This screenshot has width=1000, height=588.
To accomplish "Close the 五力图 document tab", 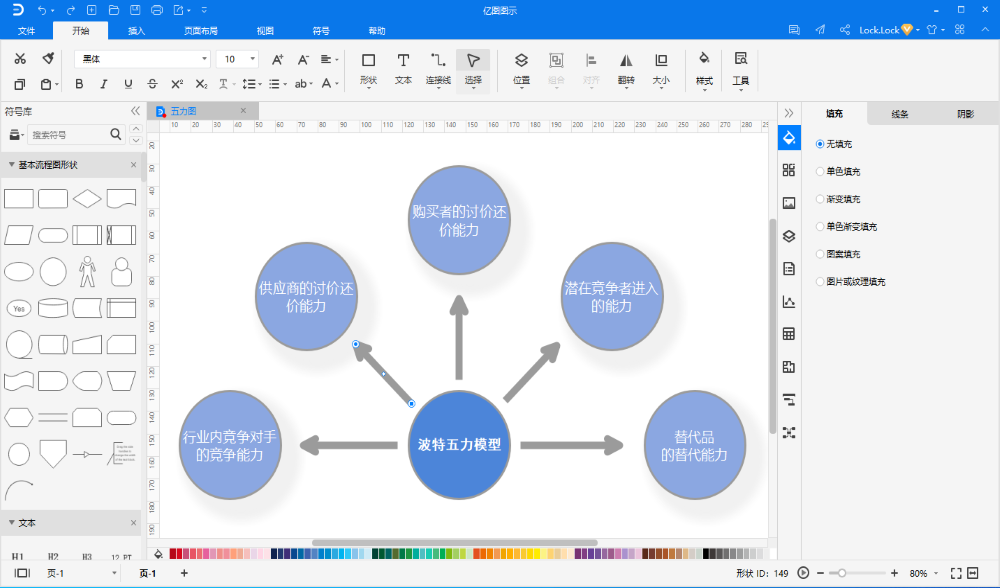I will [x=243, y=111].
